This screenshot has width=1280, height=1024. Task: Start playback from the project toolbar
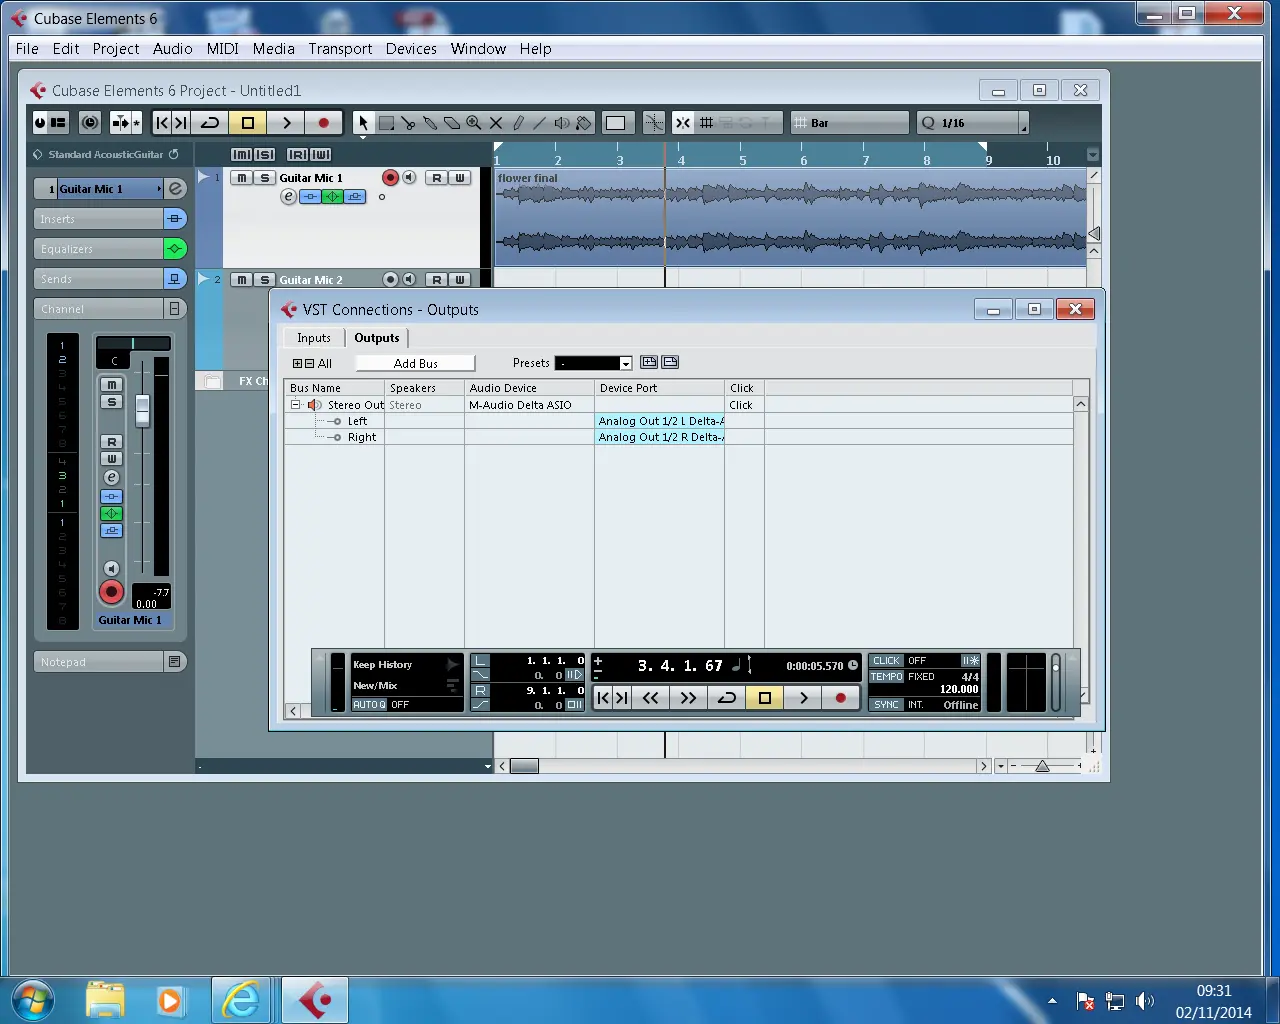pos(286,123)
